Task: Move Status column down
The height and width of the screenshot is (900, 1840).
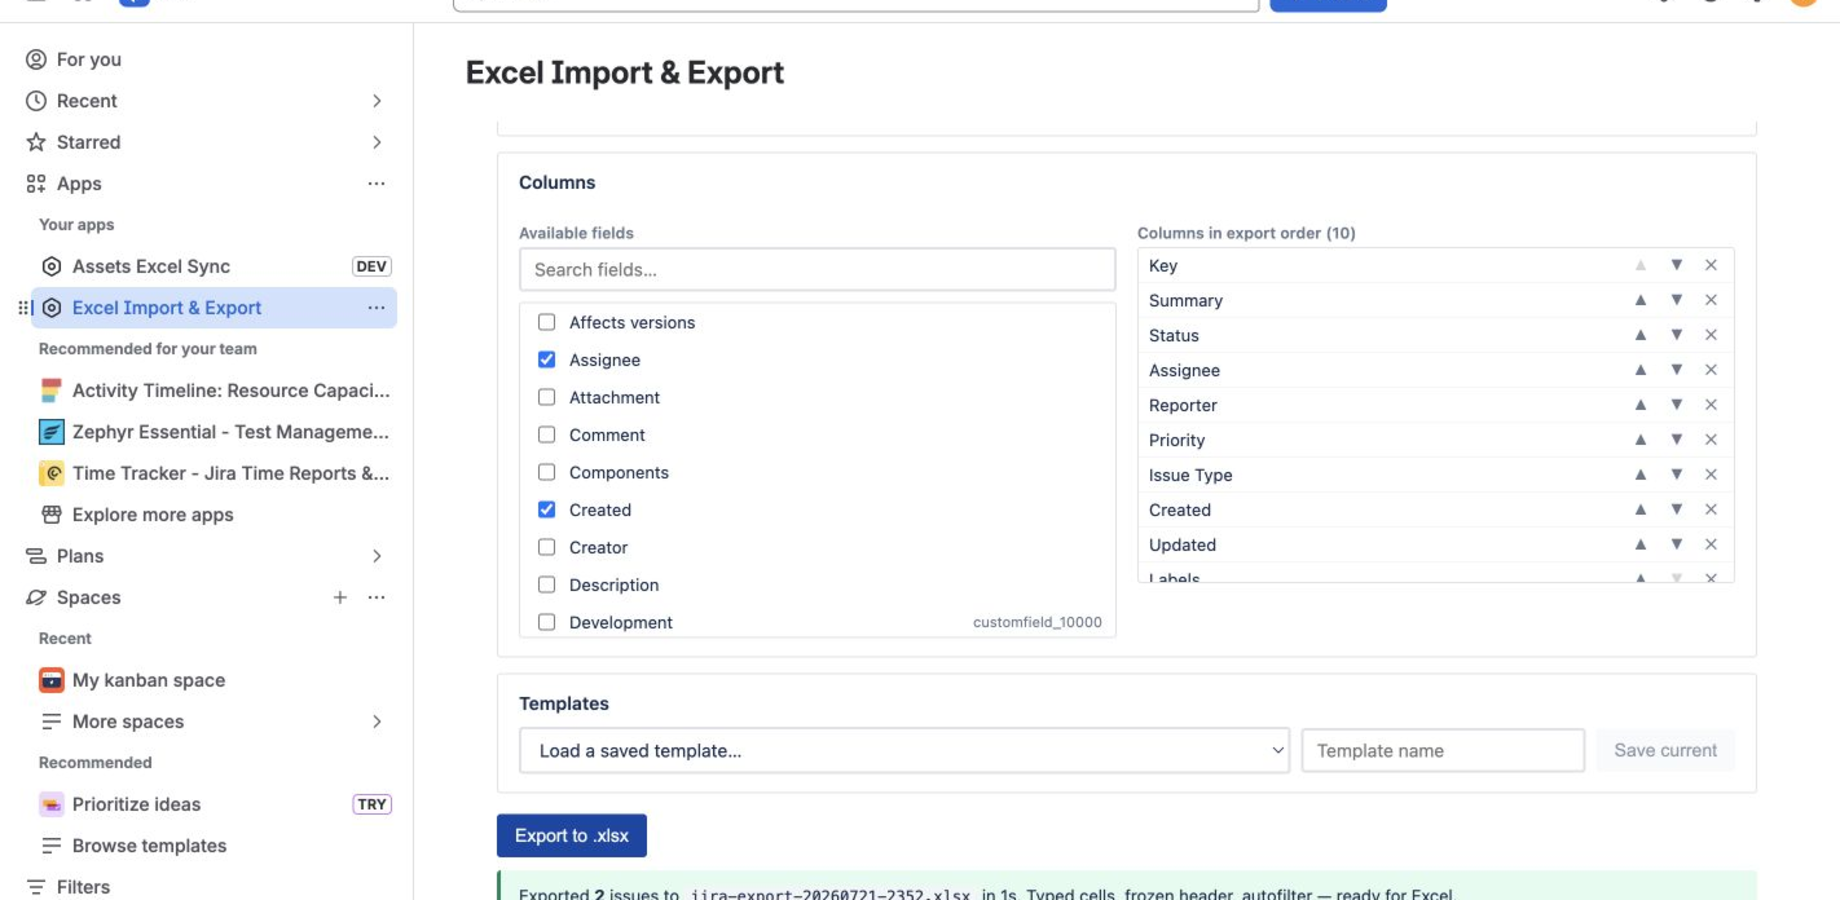Action: click(x=1676, y=335)
